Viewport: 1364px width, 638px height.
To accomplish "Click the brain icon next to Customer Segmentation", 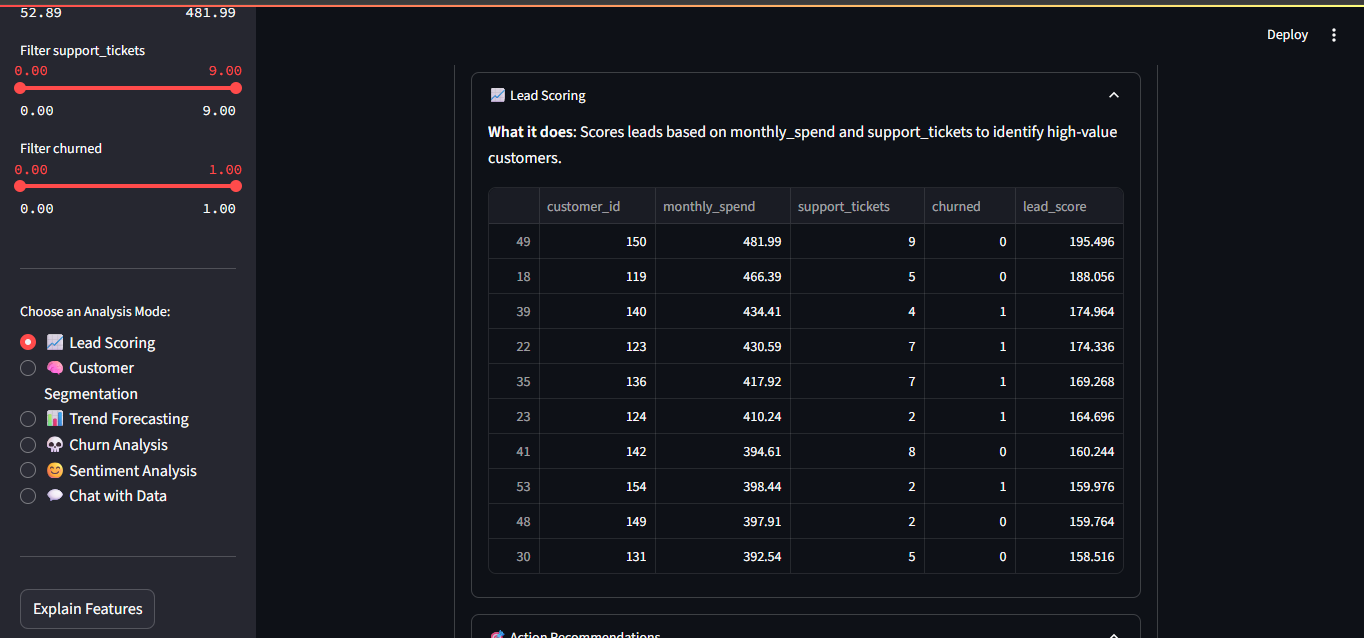I will point(55,368).
